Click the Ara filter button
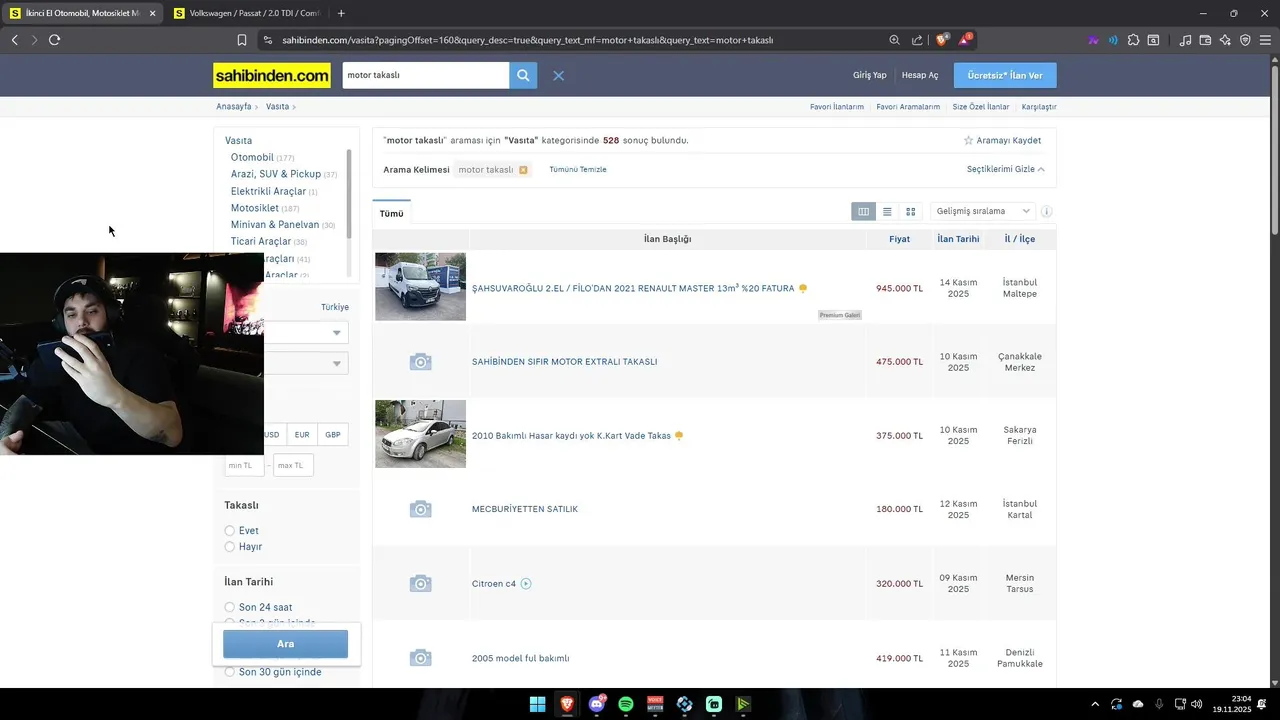 pyautogui.click(x=285, y=644)
